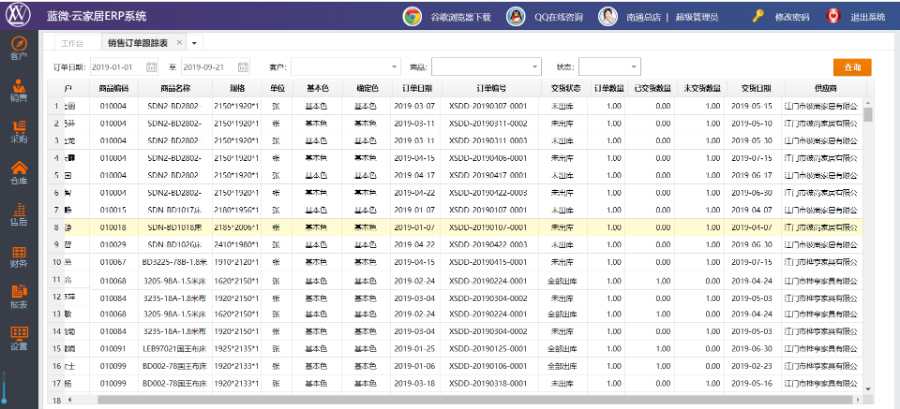Sort by the 未交货数量 column header
The width and height of the screenshot is (900, 409).
702,88
